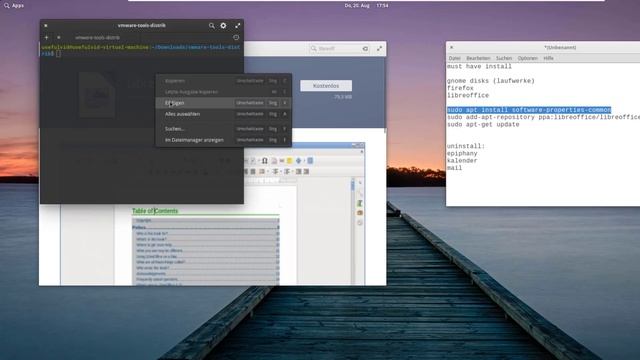
Task: Choose Im Dateimanager anzeigen in context menu
Action: coord(223,140)
